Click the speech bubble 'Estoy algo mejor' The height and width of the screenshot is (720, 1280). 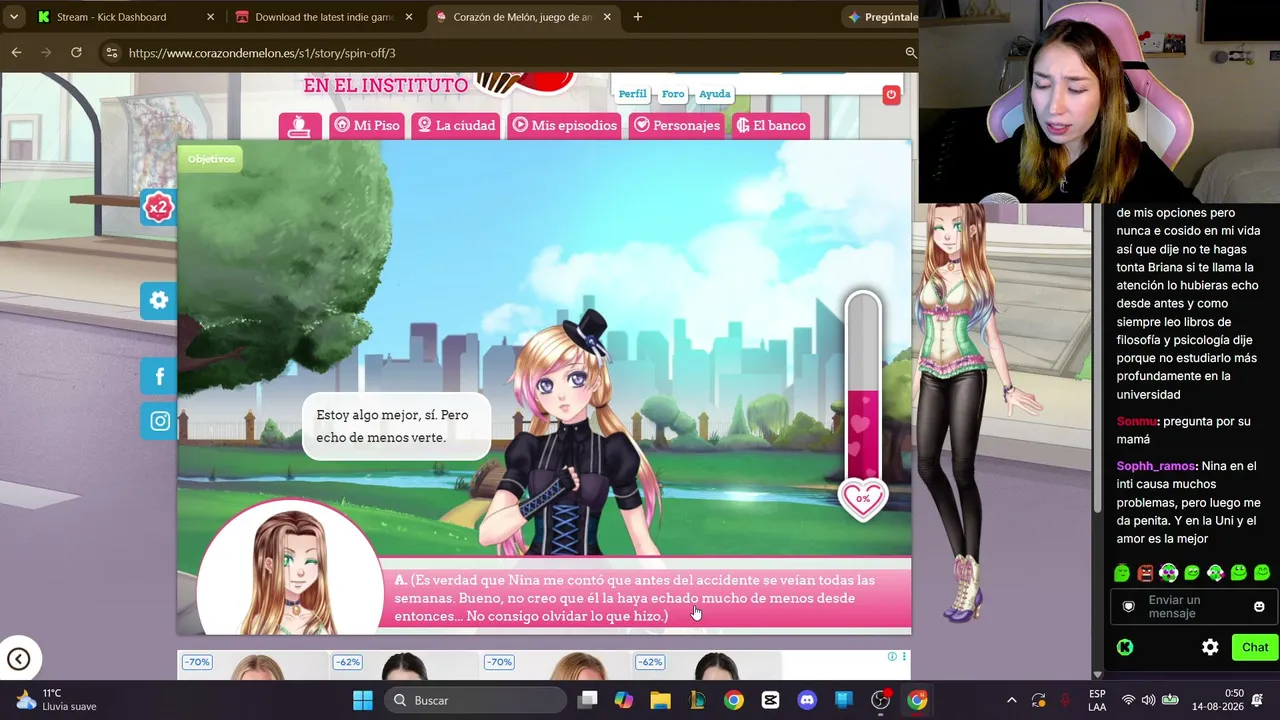(x=396, y=426)
